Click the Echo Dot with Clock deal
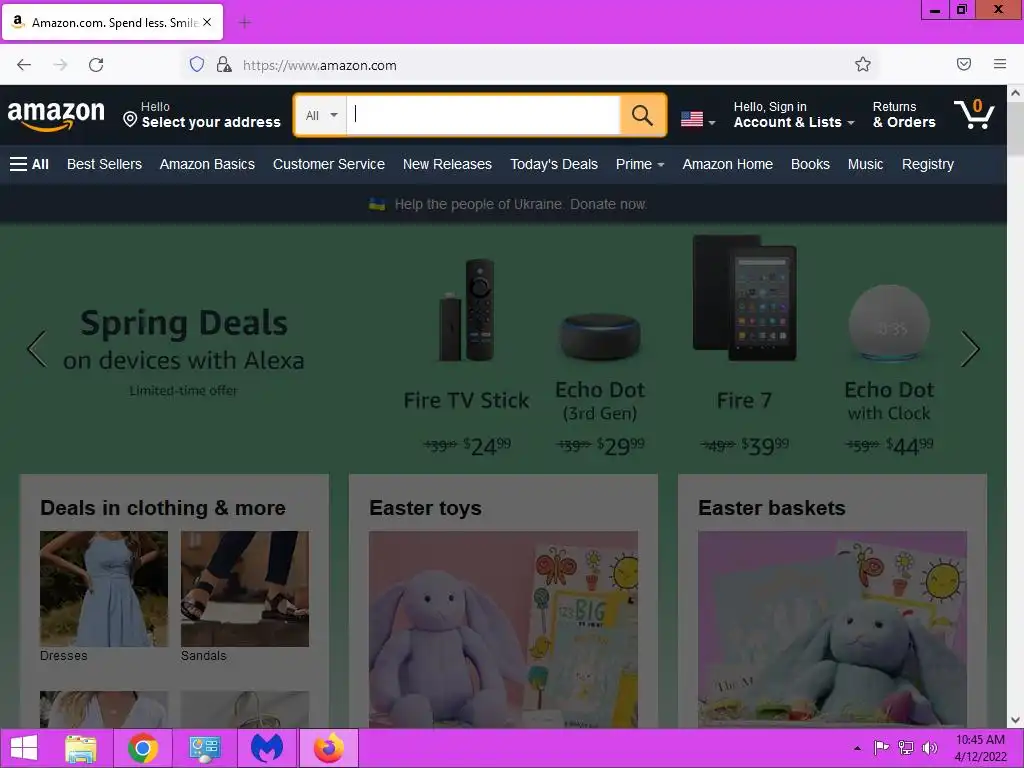1024x768 pixels. coord(889,370)
